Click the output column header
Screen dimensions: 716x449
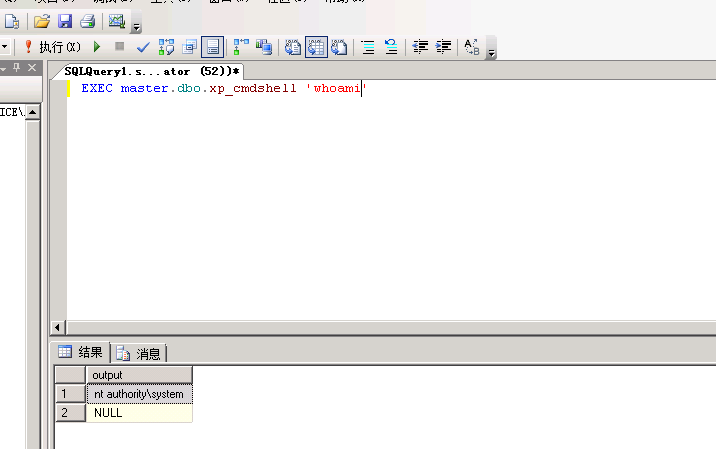tap(139, 375)
